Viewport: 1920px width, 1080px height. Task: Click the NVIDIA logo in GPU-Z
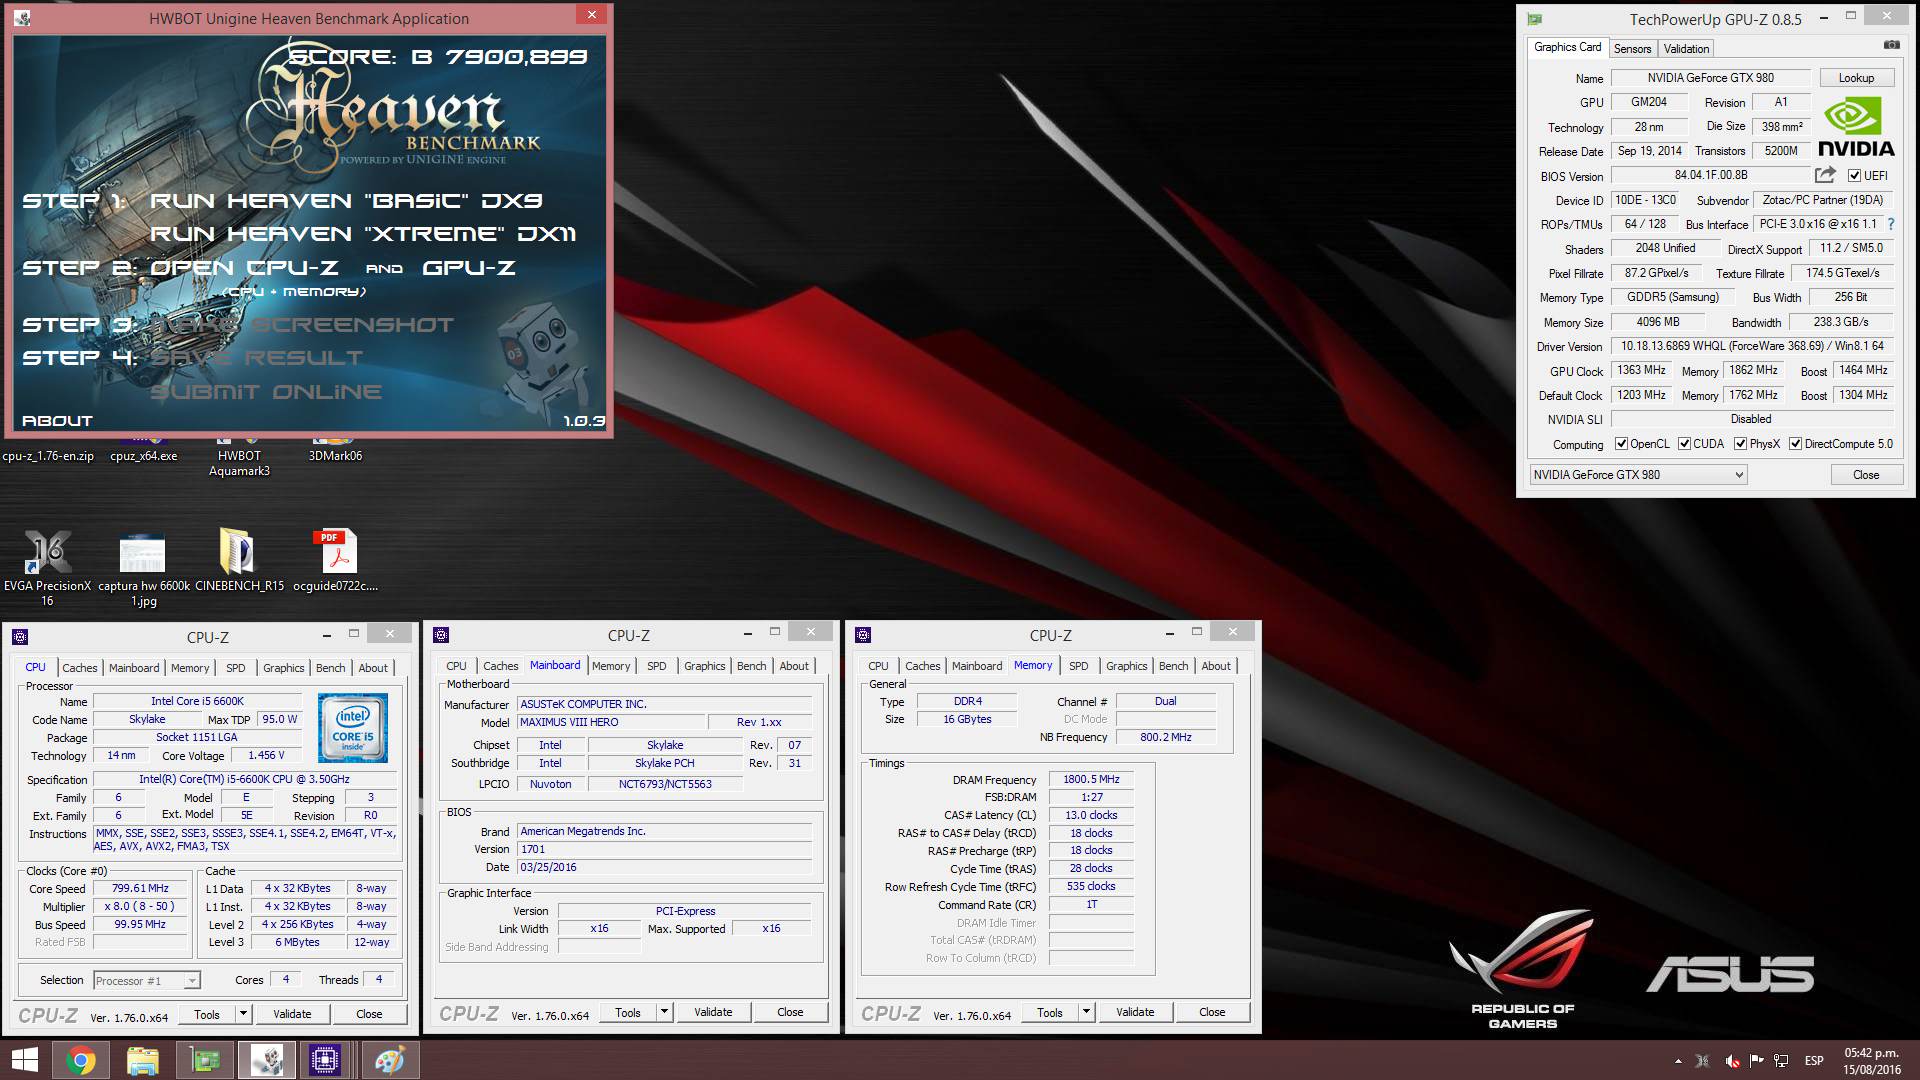pyautogui.click(x=1856, y=127)
